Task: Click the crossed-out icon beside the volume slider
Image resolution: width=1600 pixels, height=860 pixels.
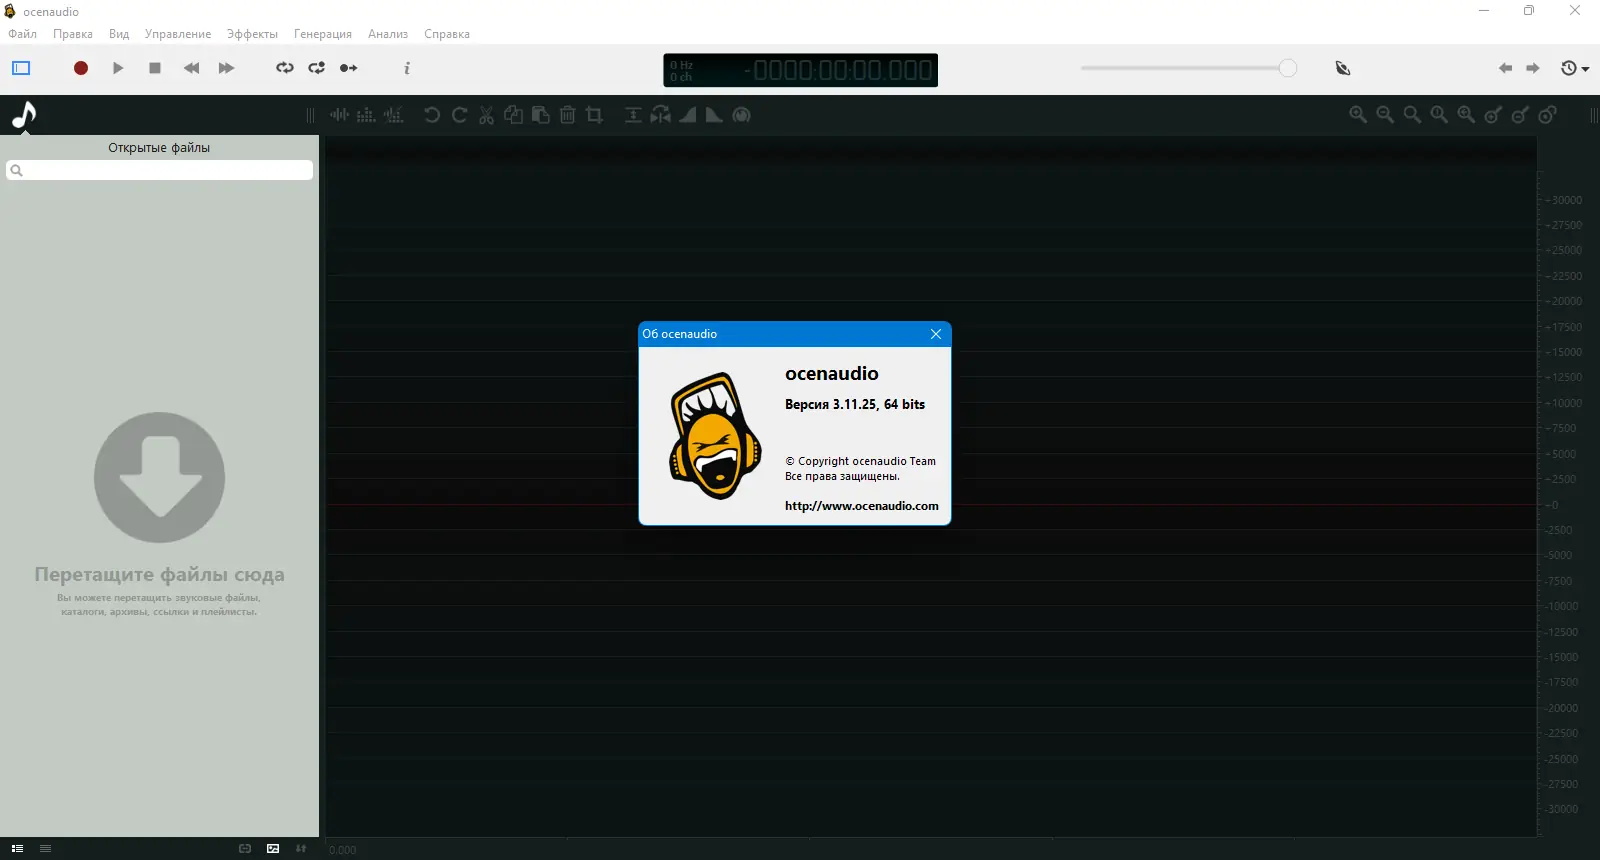Action: click(x=1343, y=68)
